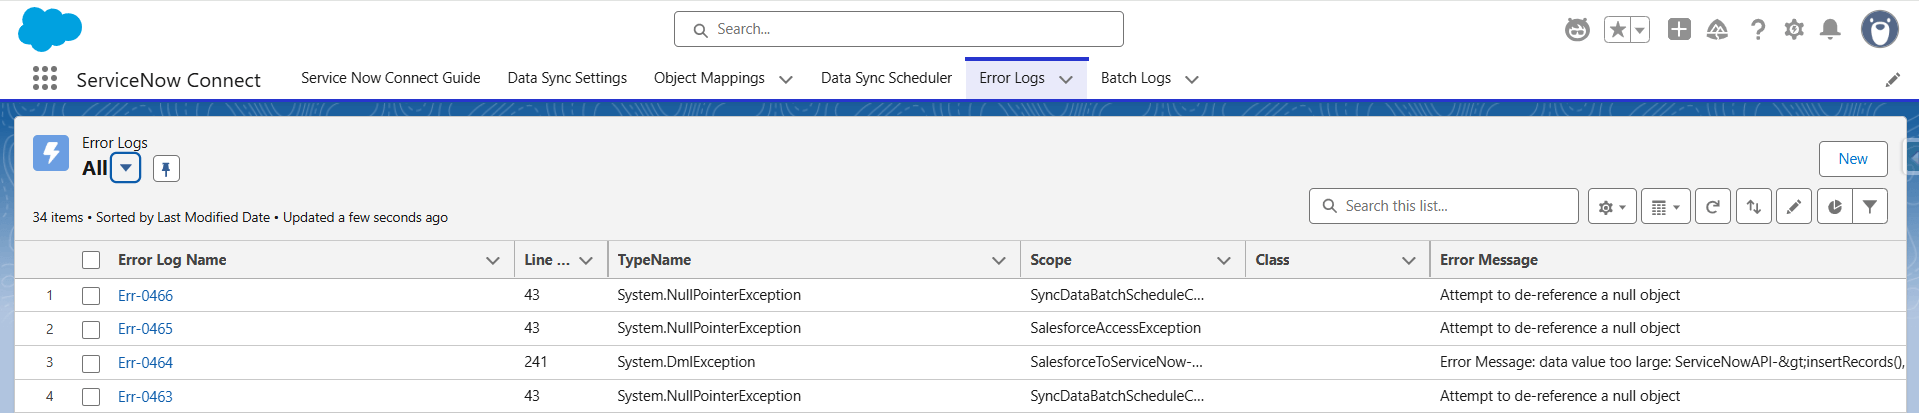
Task: Show the filters panel funnel
Action: [x=1870, y=207]
